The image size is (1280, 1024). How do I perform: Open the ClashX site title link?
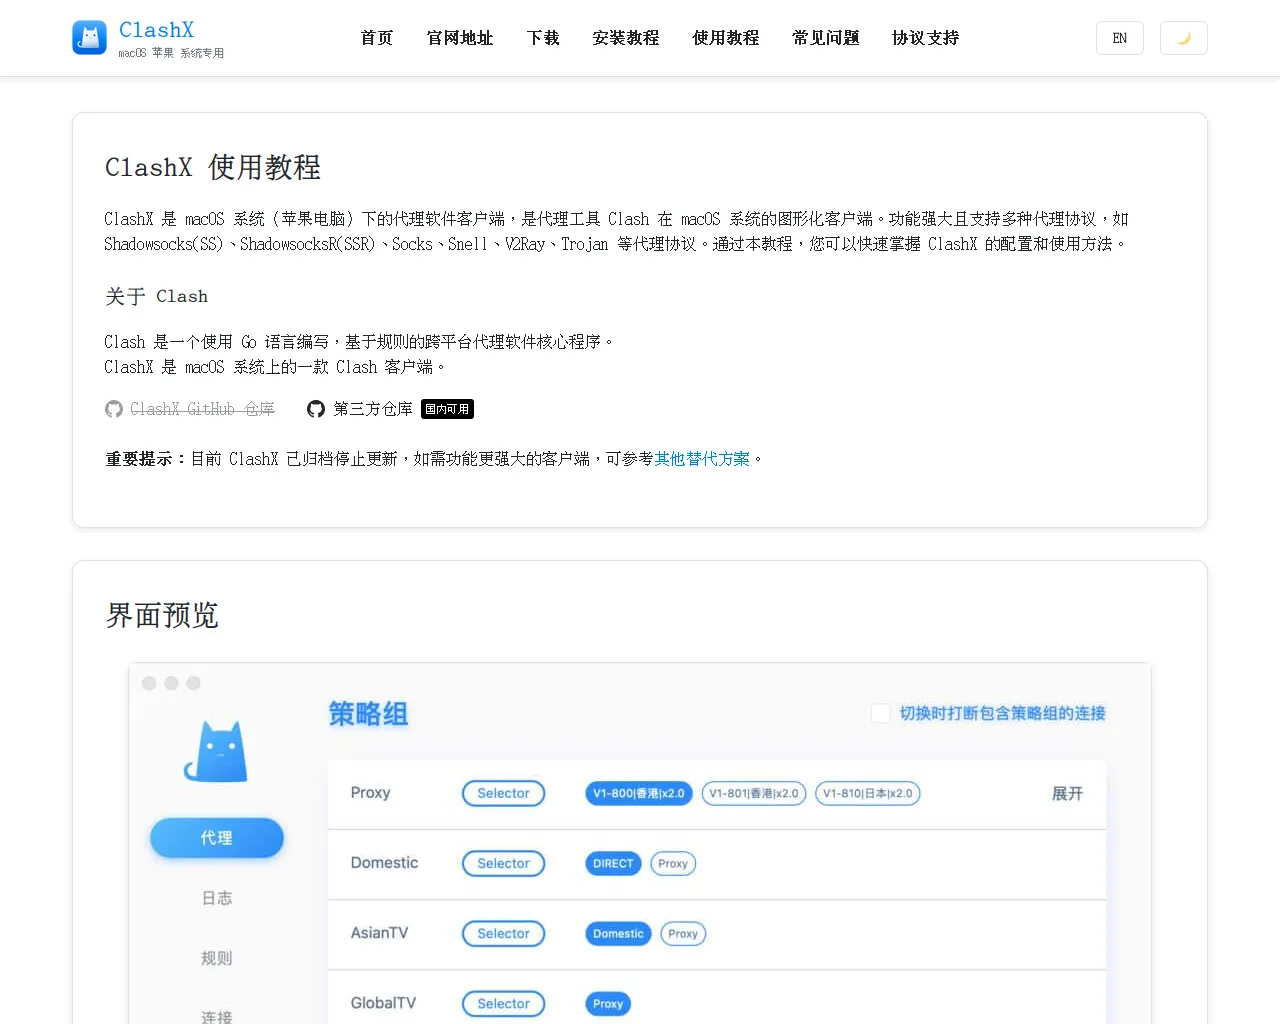156,30
